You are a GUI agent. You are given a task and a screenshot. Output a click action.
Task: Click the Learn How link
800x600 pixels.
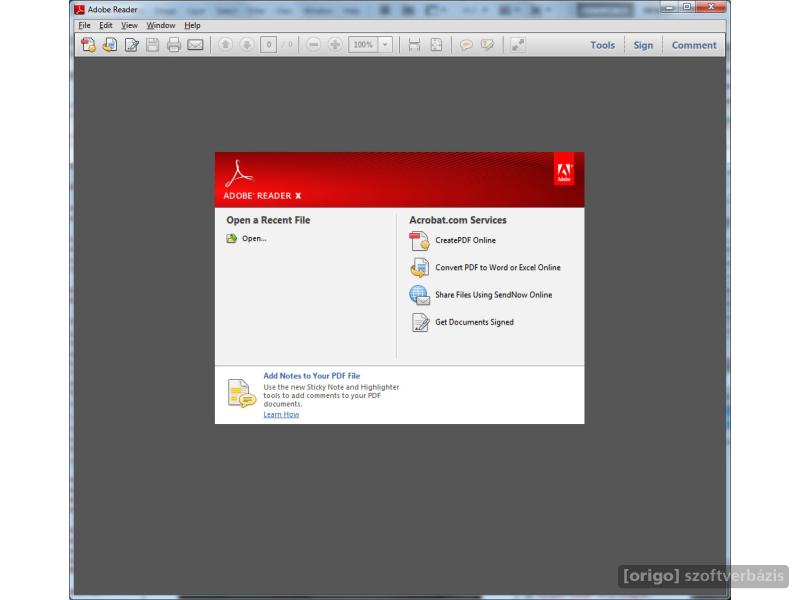click(281, 414)
